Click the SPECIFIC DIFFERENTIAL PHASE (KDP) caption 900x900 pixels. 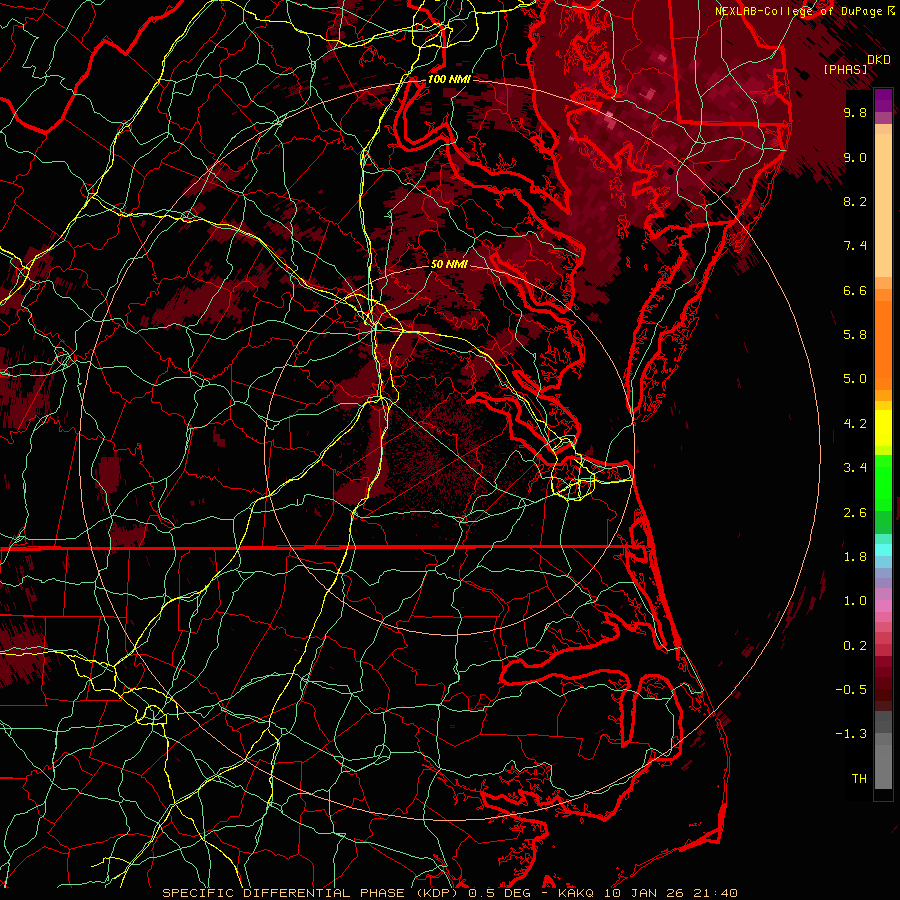[312, 893]
